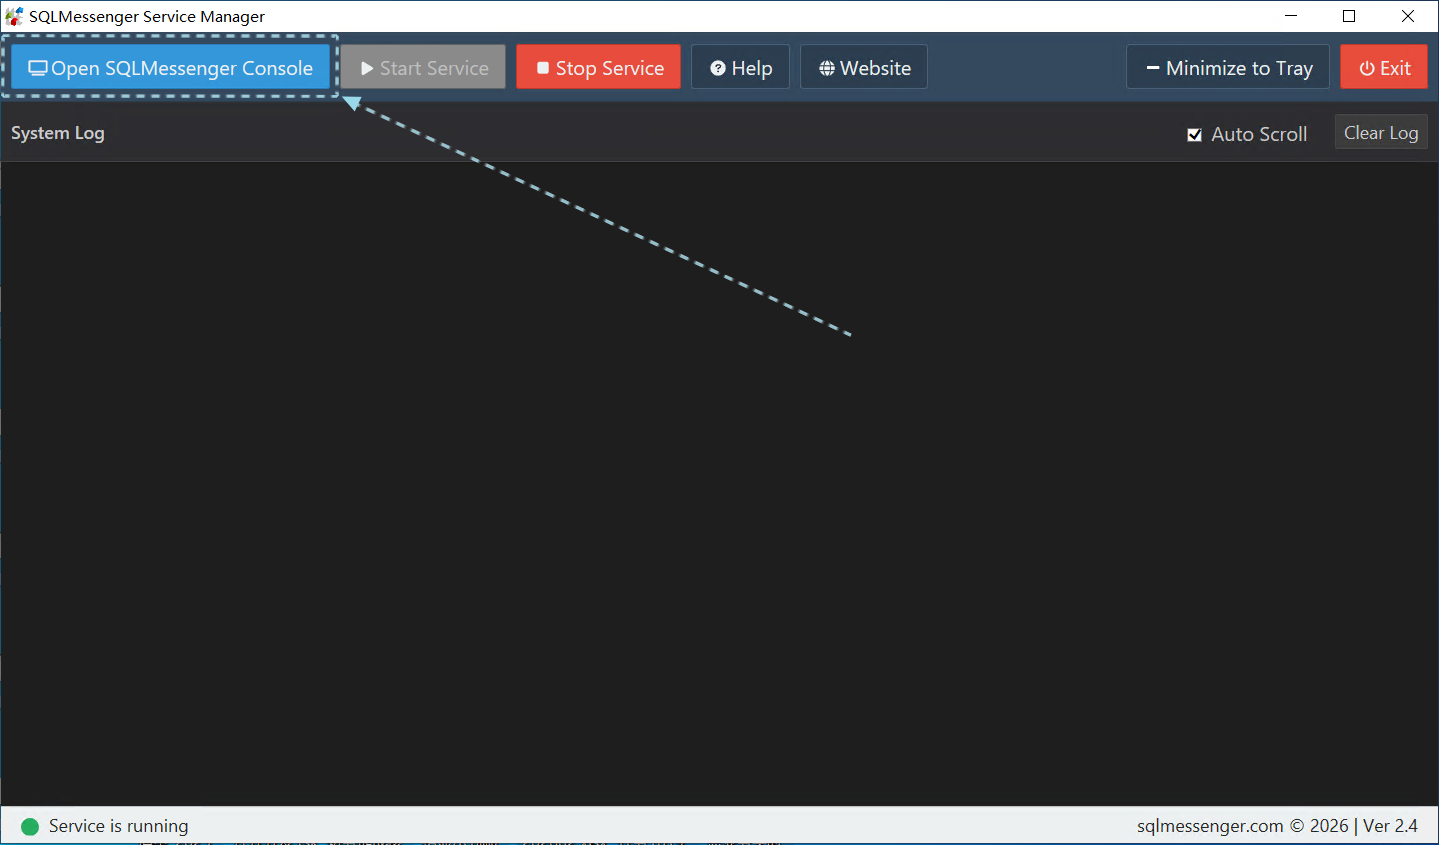1439x845 pixels.
Task: Minimize the window using title bar
Action: (1291, 16)
